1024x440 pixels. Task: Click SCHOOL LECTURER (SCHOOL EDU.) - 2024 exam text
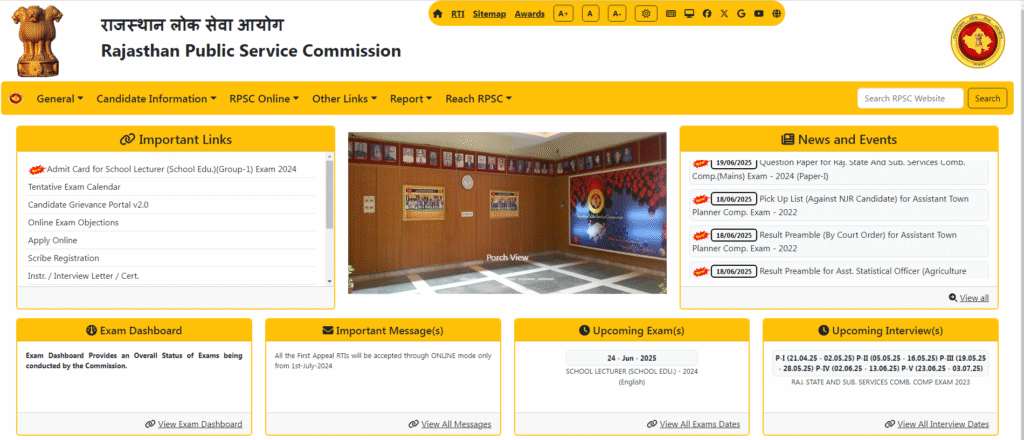coord(632,371)
